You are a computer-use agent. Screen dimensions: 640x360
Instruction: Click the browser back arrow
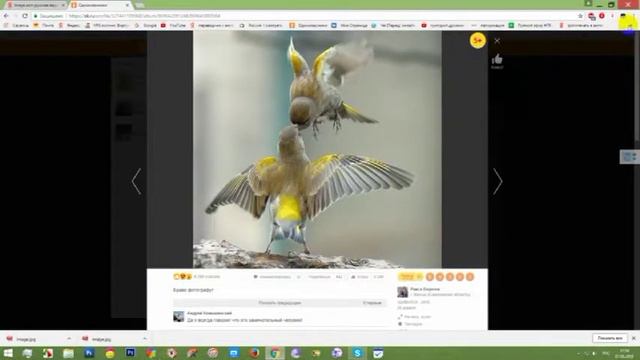[6, 16]
